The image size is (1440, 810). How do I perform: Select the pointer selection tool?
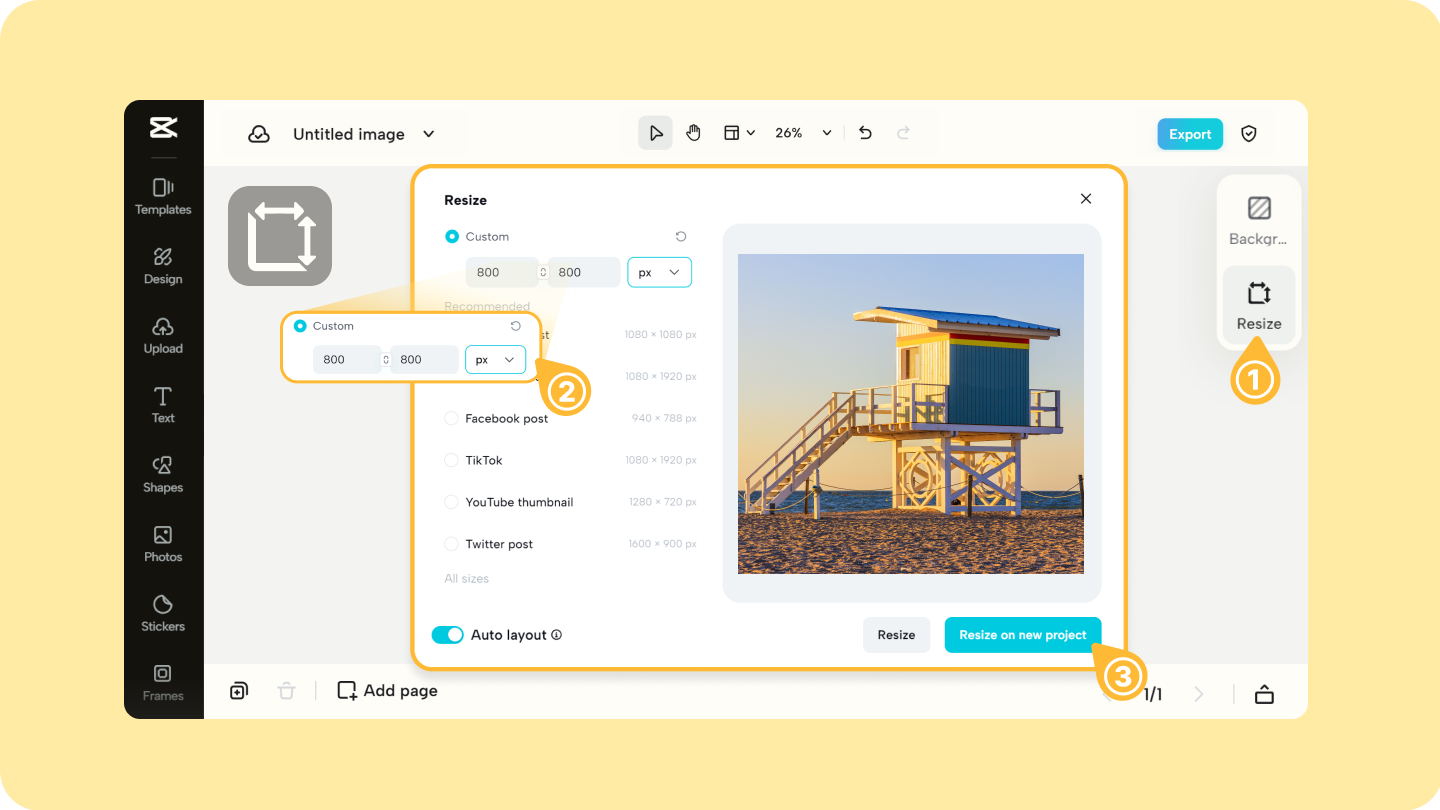656,133
